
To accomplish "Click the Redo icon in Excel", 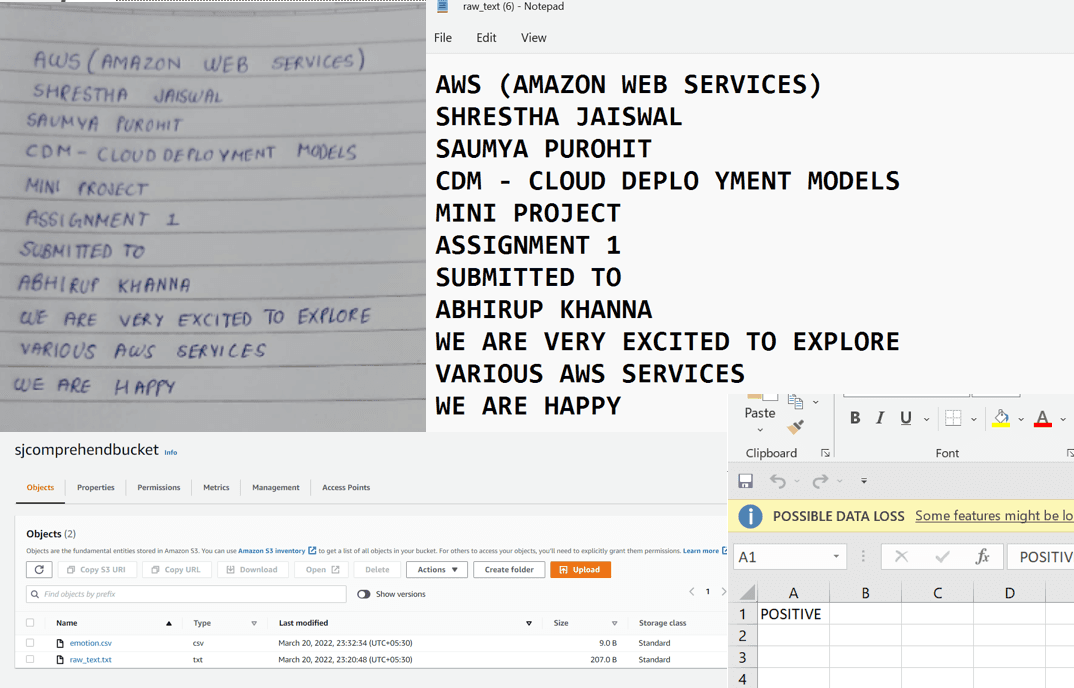I will [x=819, y=480].
